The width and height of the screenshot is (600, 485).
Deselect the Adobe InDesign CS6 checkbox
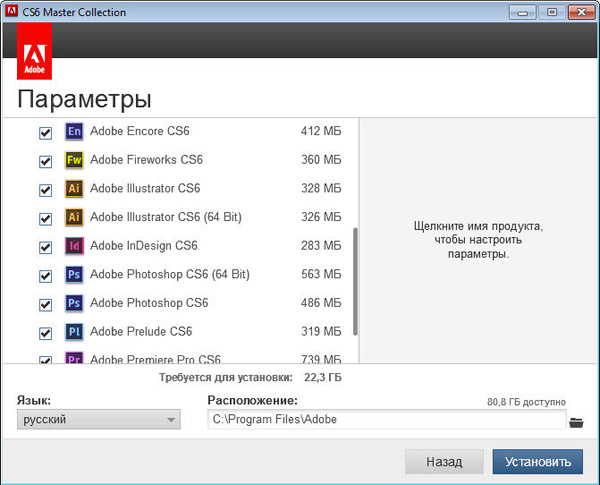(x=45, y=247)
